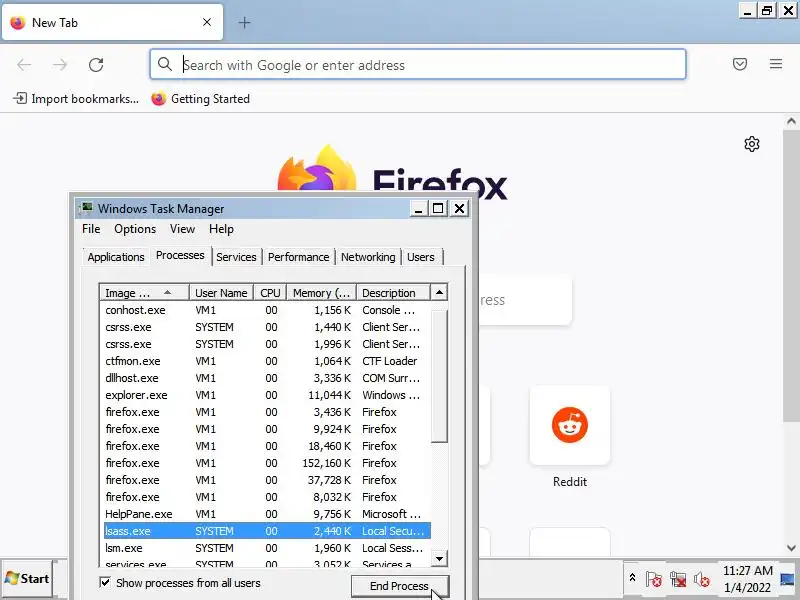Switch to the Services tab
The height and width of the screenshot is (600, 800).
[236, 257]
